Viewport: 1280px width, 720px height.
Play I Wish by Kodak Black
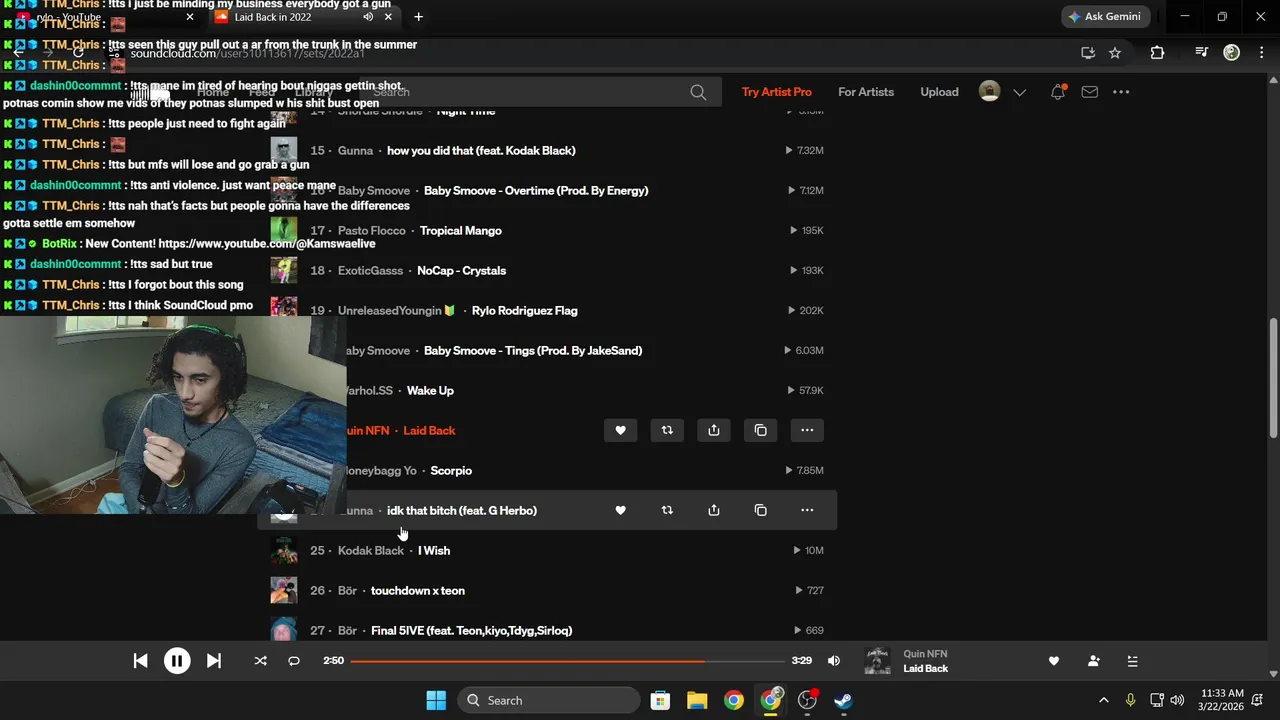tap(434, 550)
